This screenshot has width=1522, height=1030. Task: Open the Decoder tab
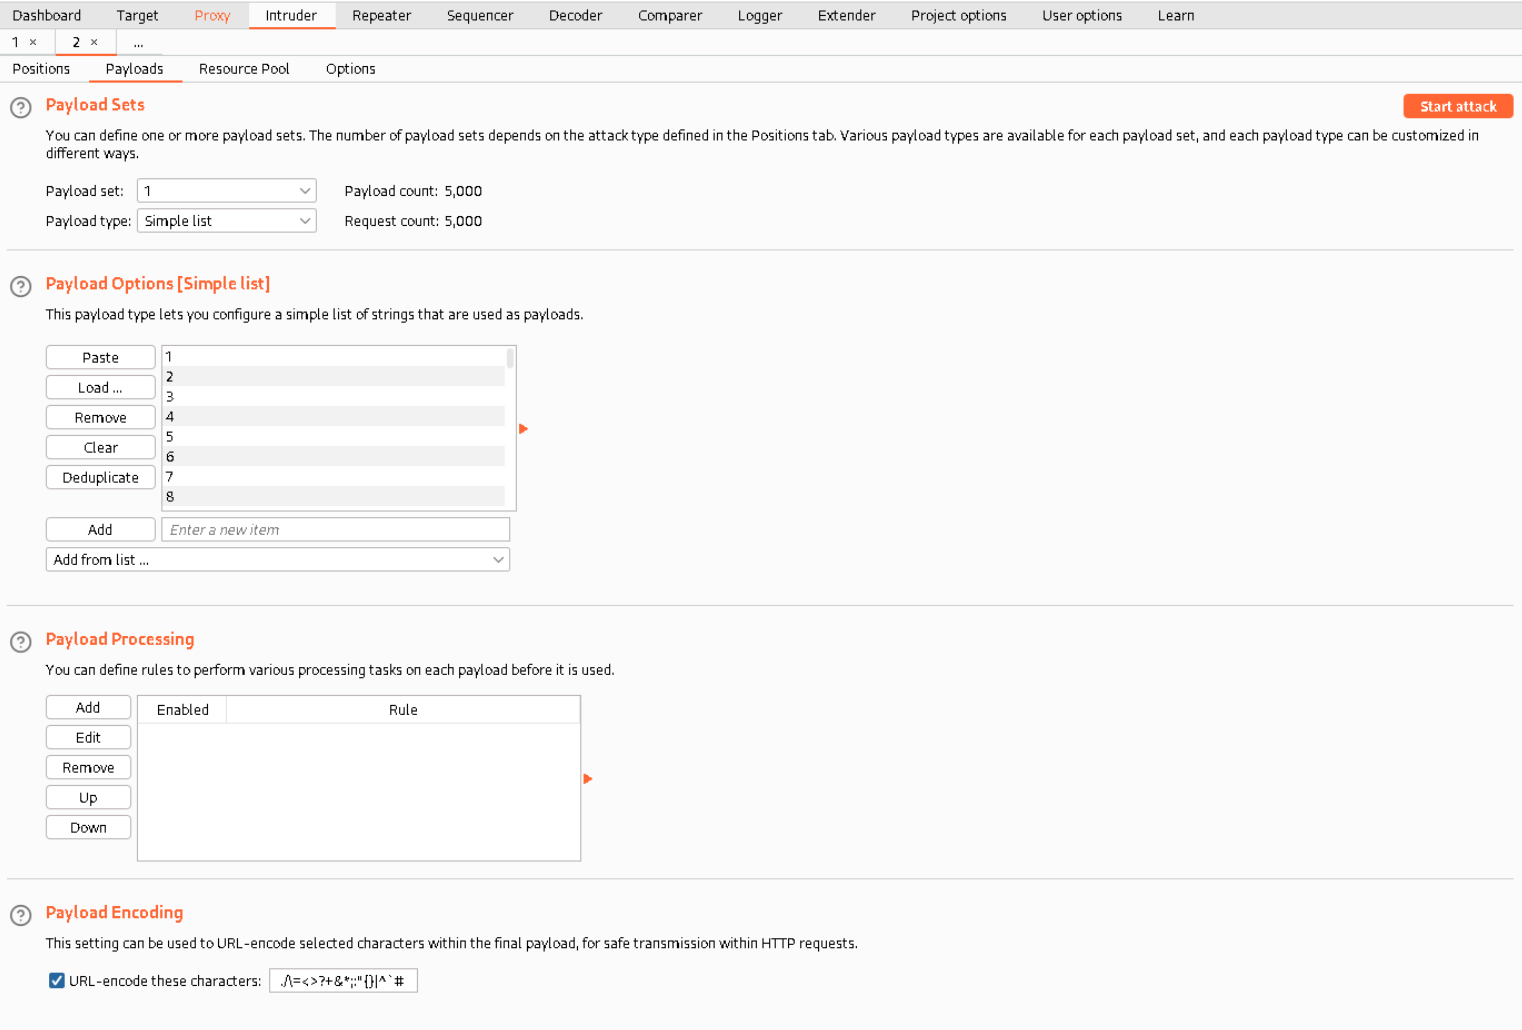pos(576,15)
